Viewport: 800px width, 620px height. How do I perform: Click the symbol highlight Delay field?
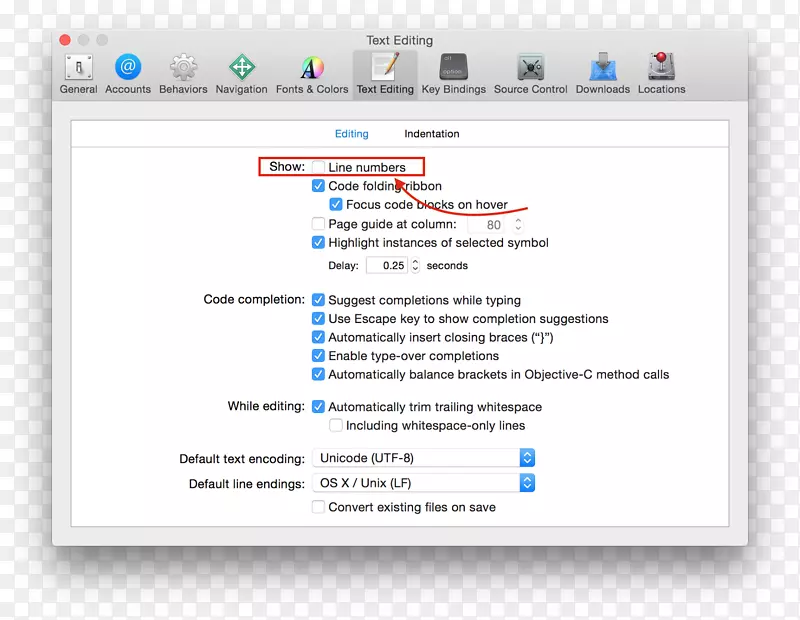coord(385,265)
